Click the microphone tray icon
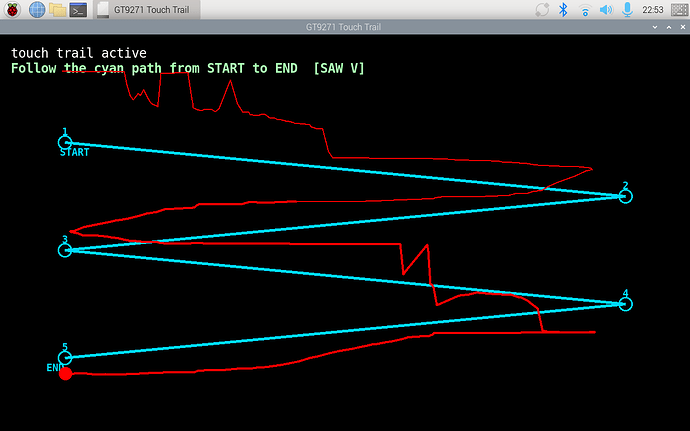This screenshot has height=431, width=690. point(628,10)
